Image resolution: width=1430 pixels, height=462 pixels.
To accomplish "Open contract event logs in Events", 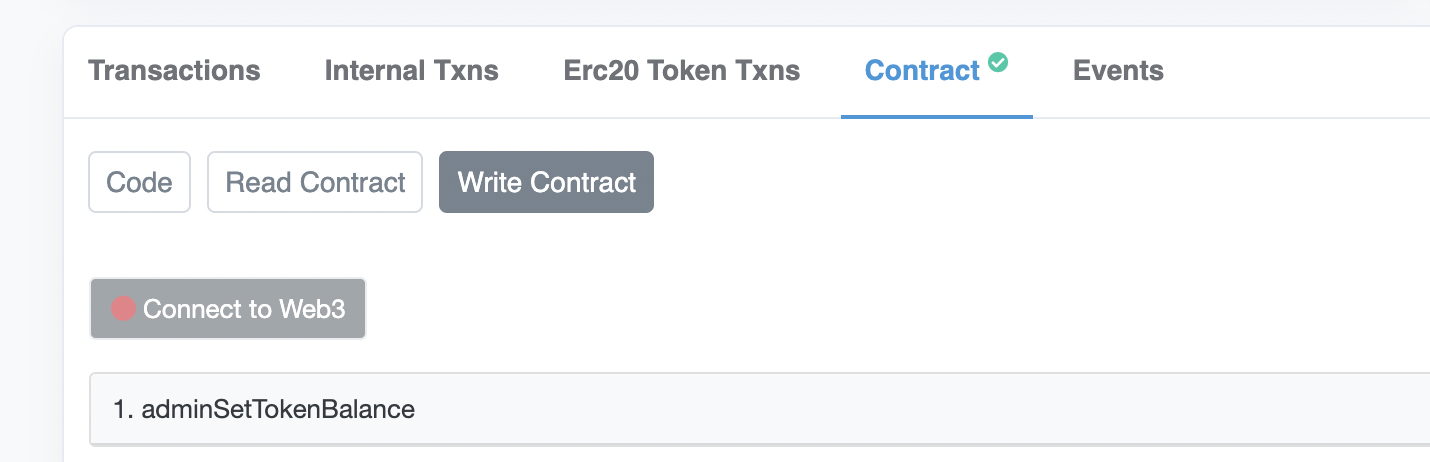I will (1118, 71).
